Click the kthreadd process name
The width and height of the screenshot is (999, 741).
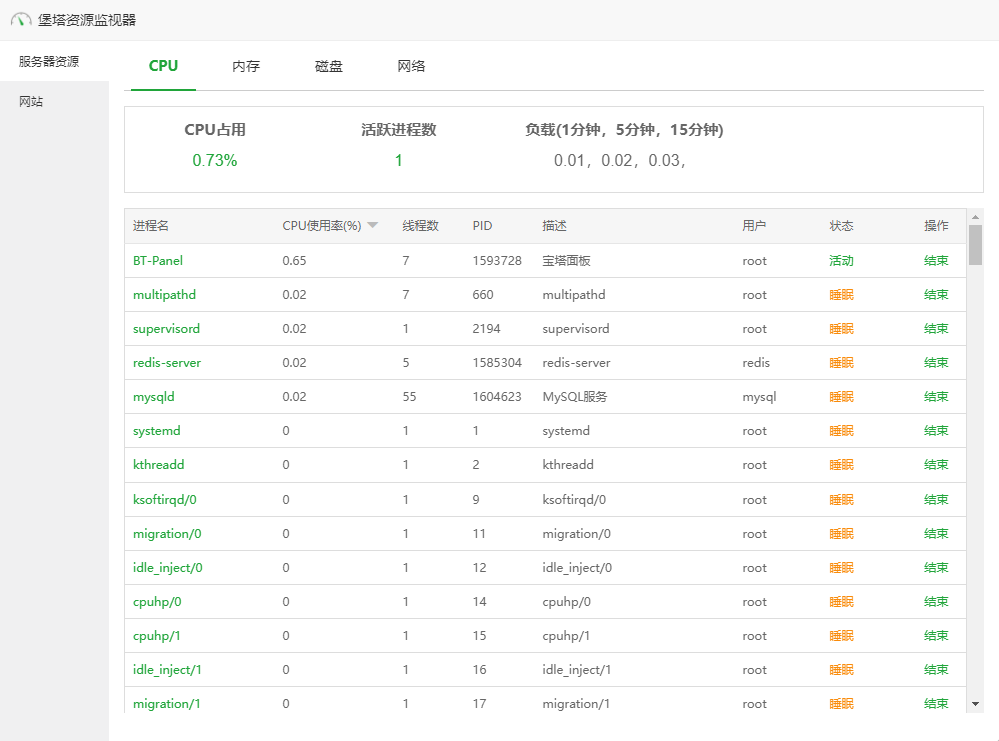[x=158, y=465]
